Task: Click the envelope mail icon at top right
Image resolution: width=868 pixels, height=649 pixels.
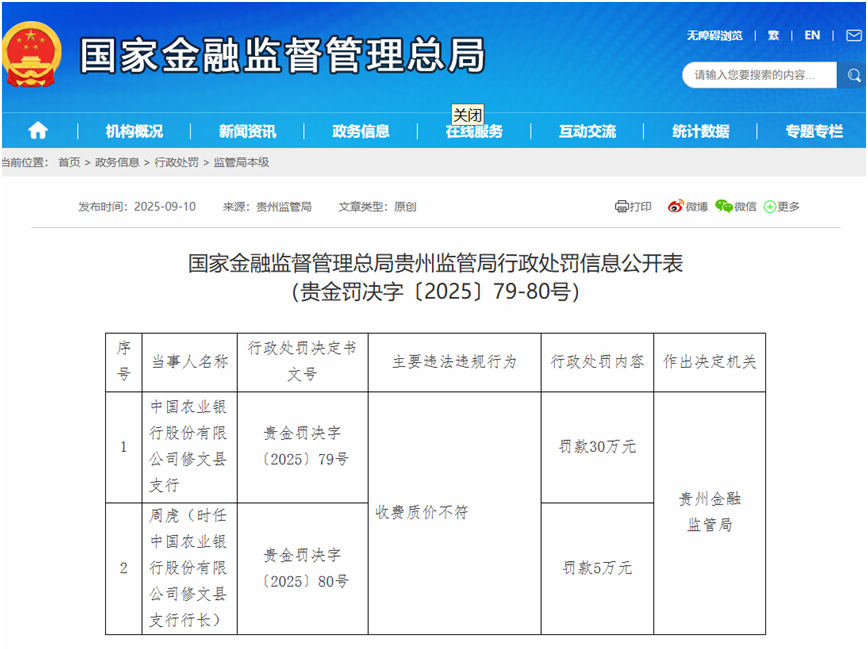Action: (855, 34)
